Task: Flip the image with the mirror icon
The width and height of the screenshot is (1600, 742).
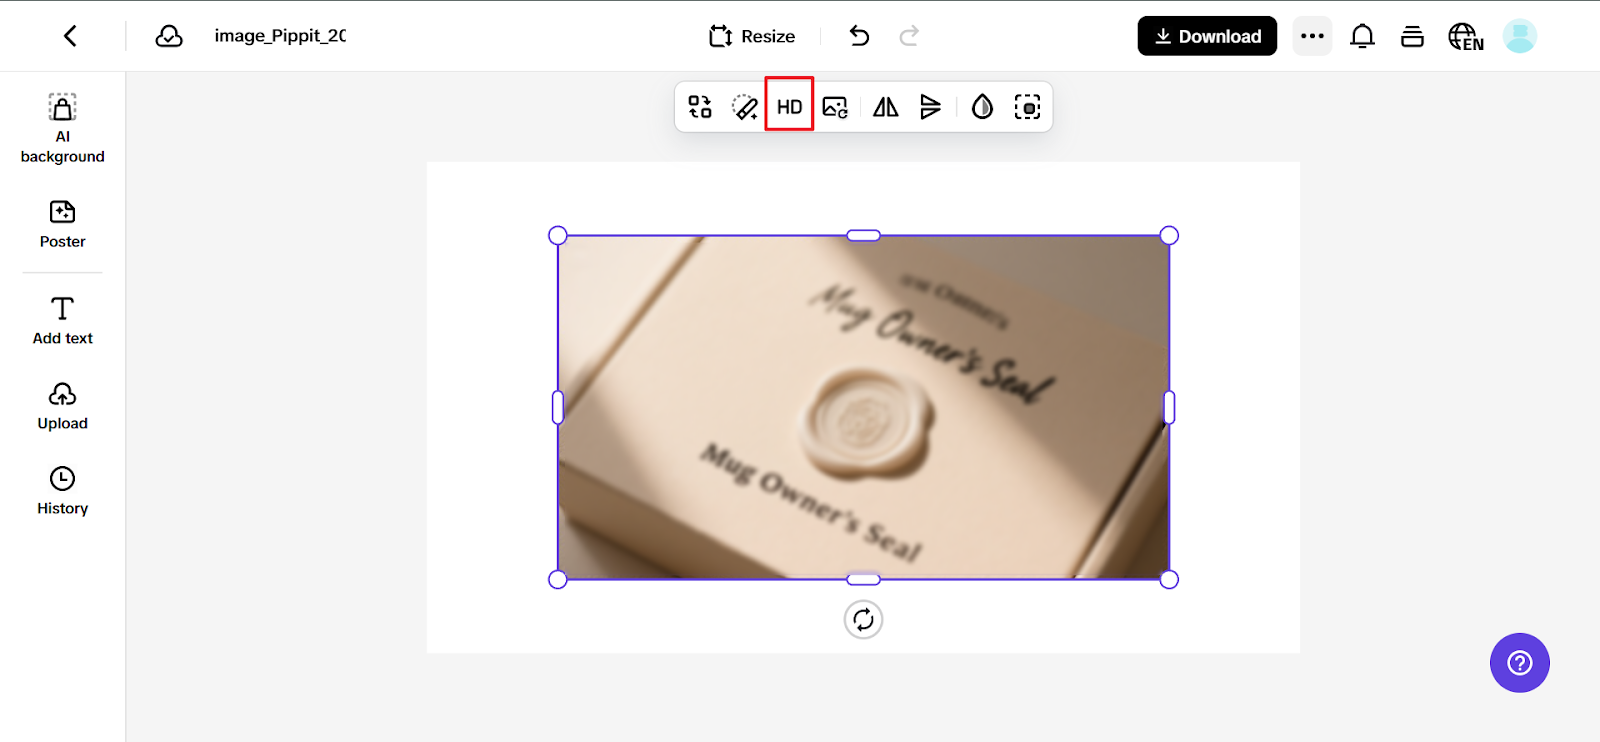Action: (x=885, y=107)
